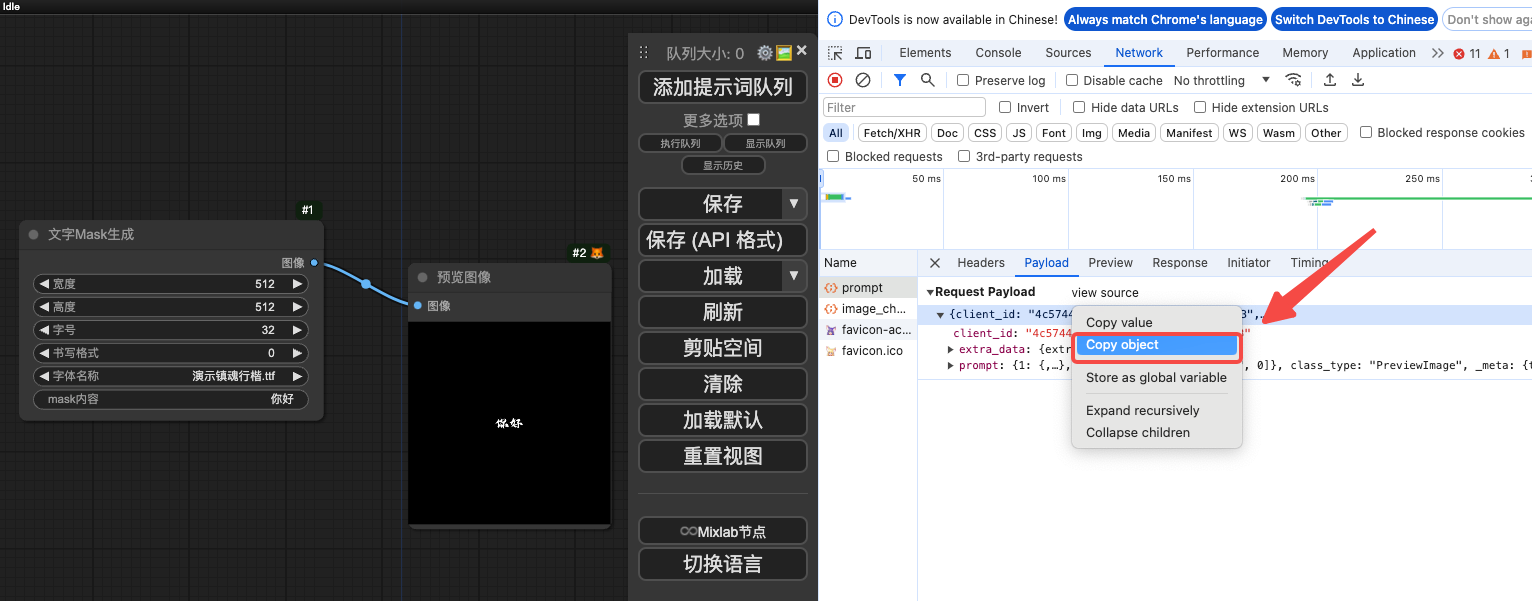Toggle the network filter funnel icon
The height and width of the screenshot is (601, 1532).
(x=900, y=80)
